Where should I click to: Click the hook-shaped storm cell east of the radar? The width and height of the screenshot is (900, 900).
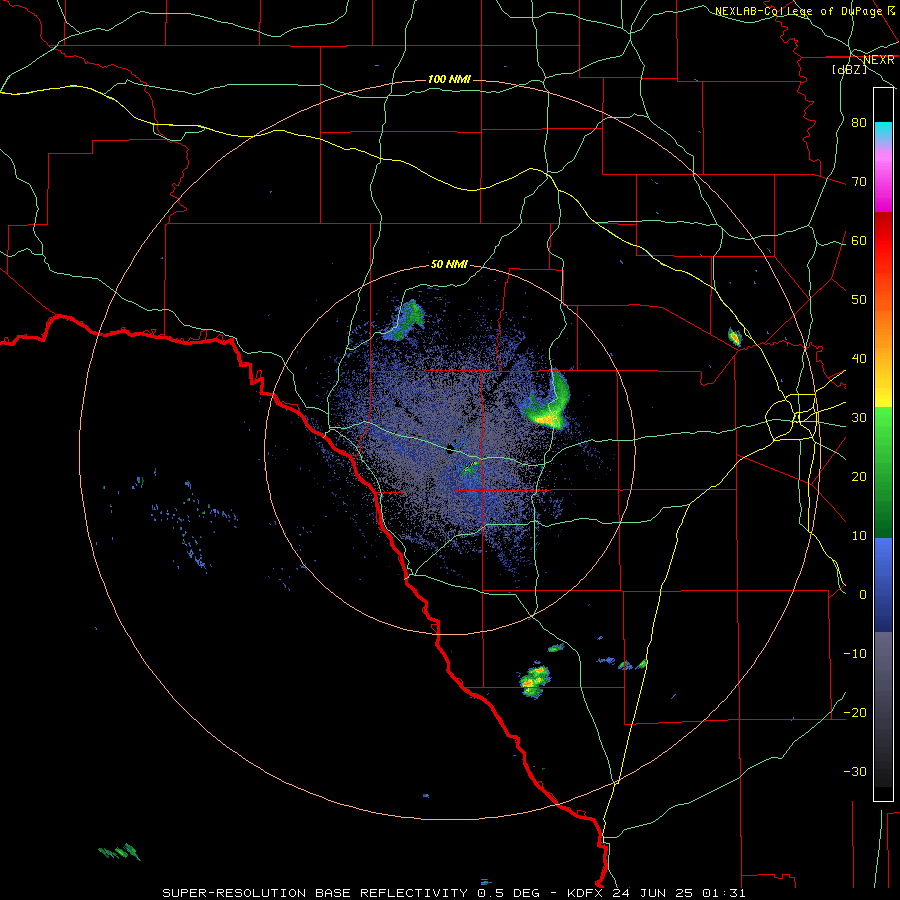point(546,402)
